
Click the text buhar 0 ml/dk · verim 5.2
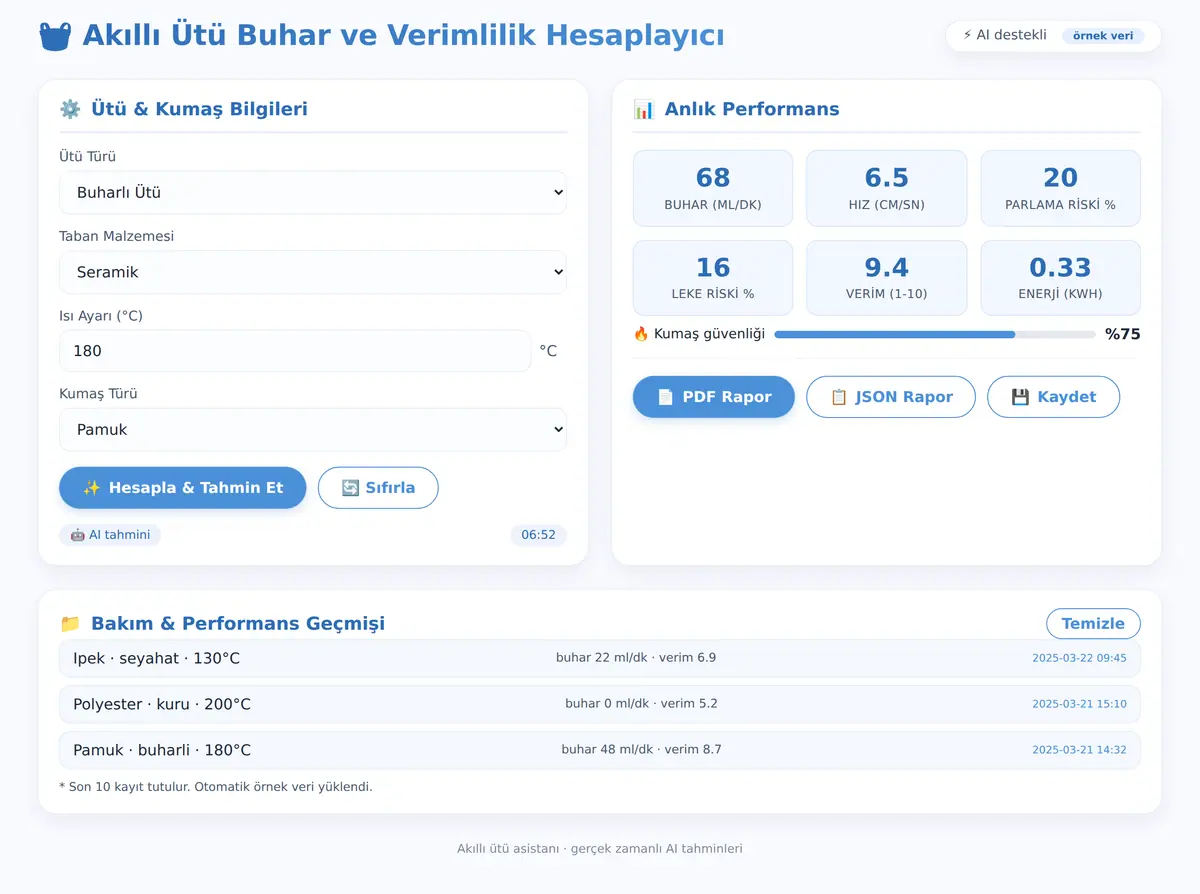click(x=641, y=704)
